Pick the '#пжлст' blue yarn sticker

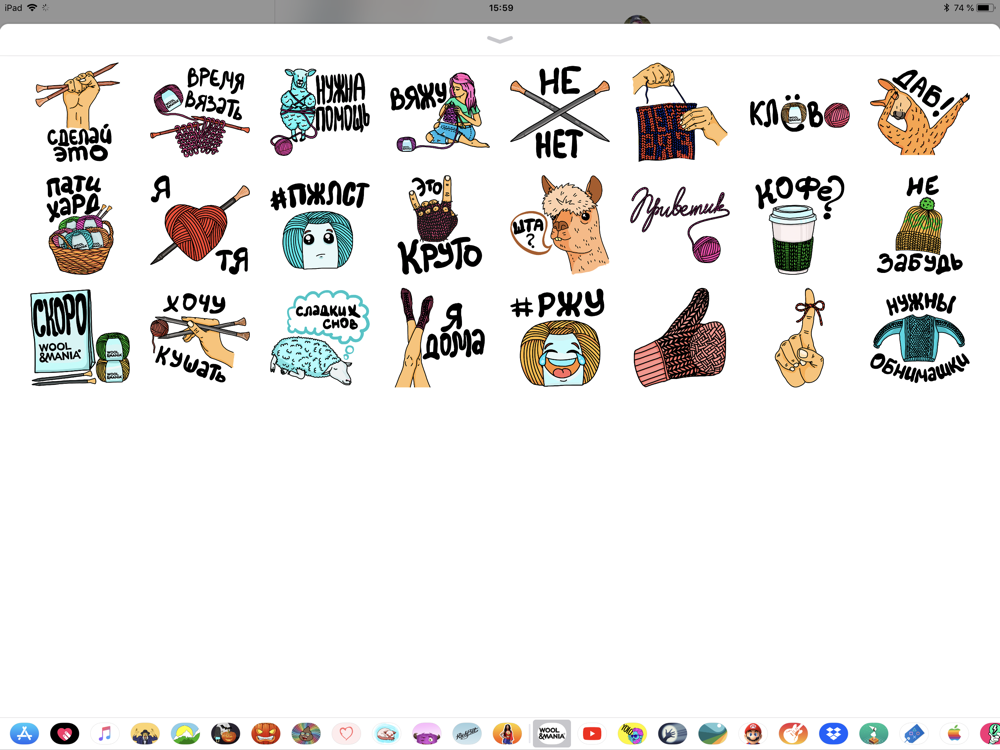click(x=320, y=224)
